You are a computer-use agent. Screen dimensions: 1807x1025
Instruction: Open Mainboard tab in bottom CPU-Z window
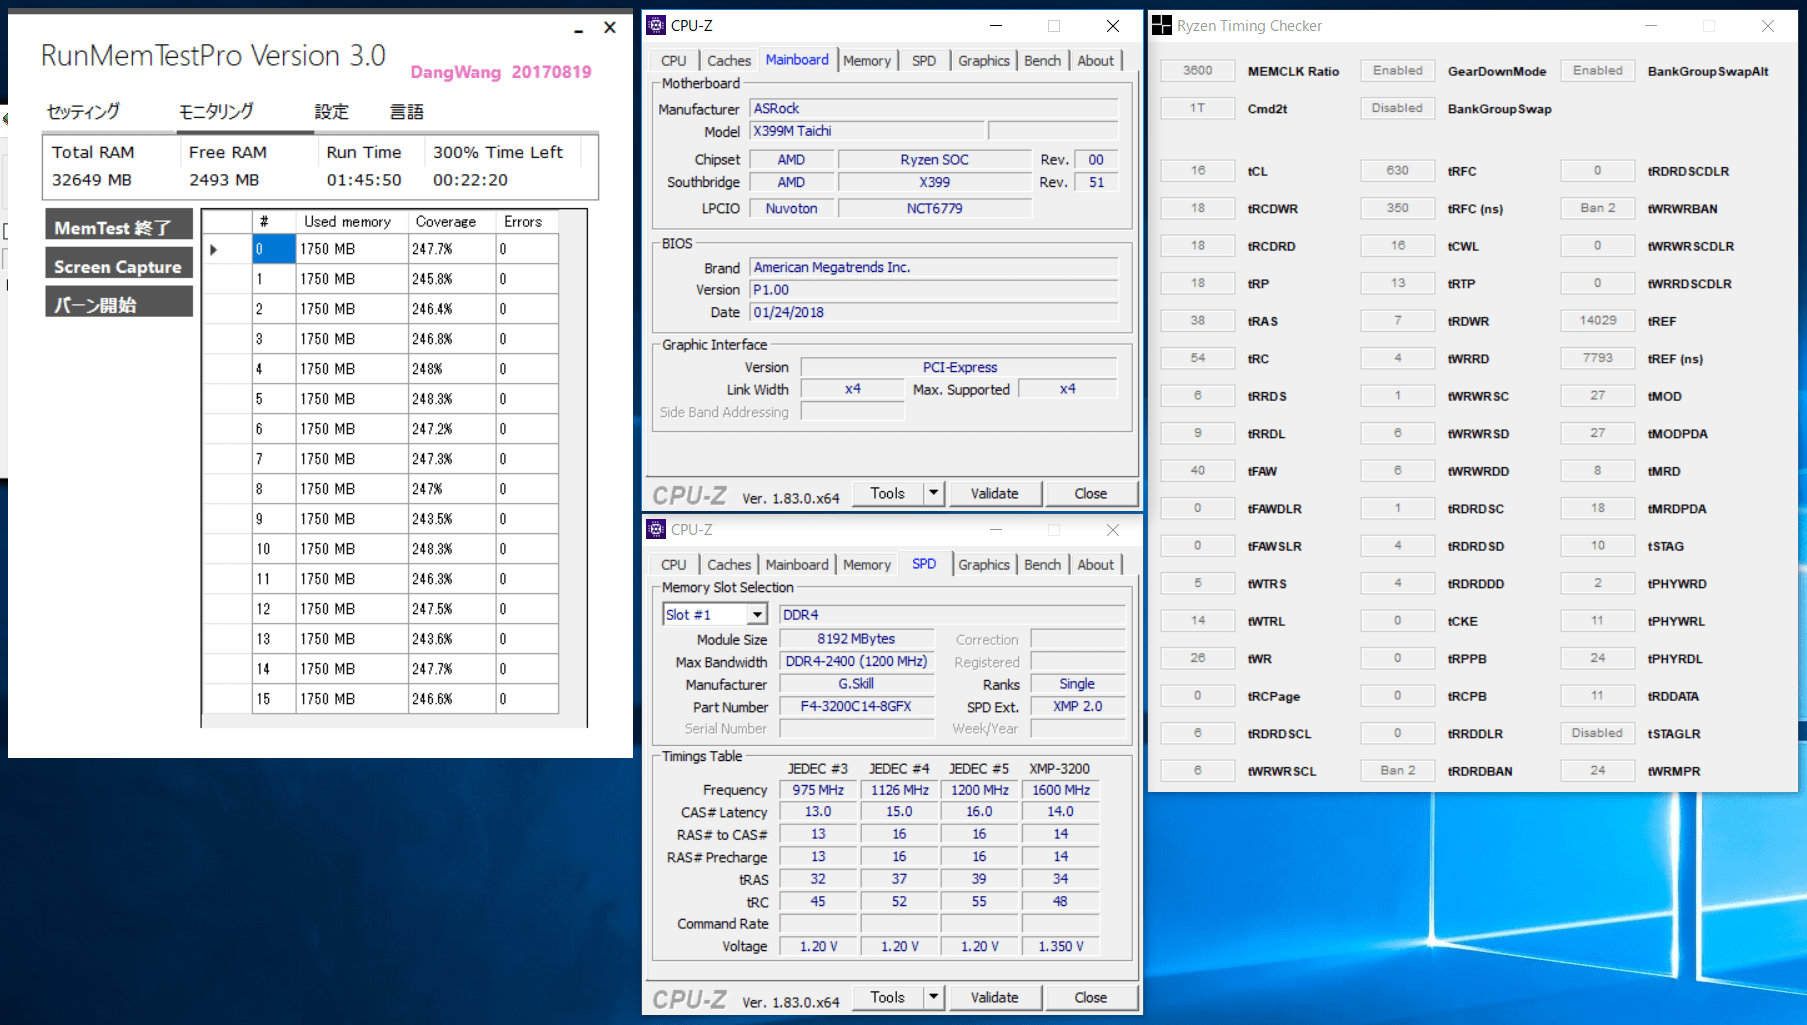point(797,565)
